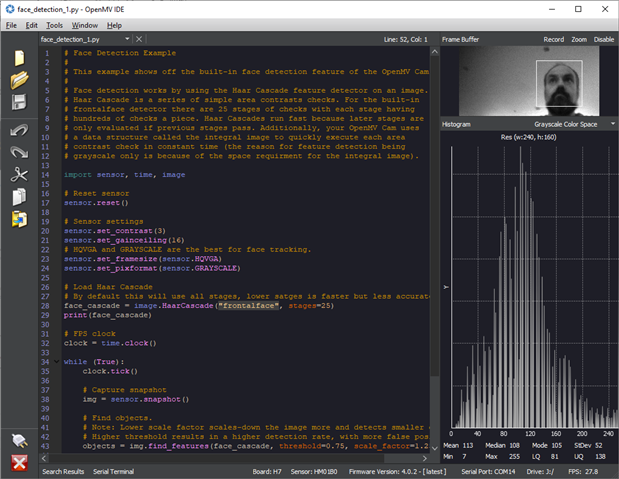The width and height of the screenshot is (619, 479).
Task: Show the Search Results panel
Action: click(x=63, y=471)
